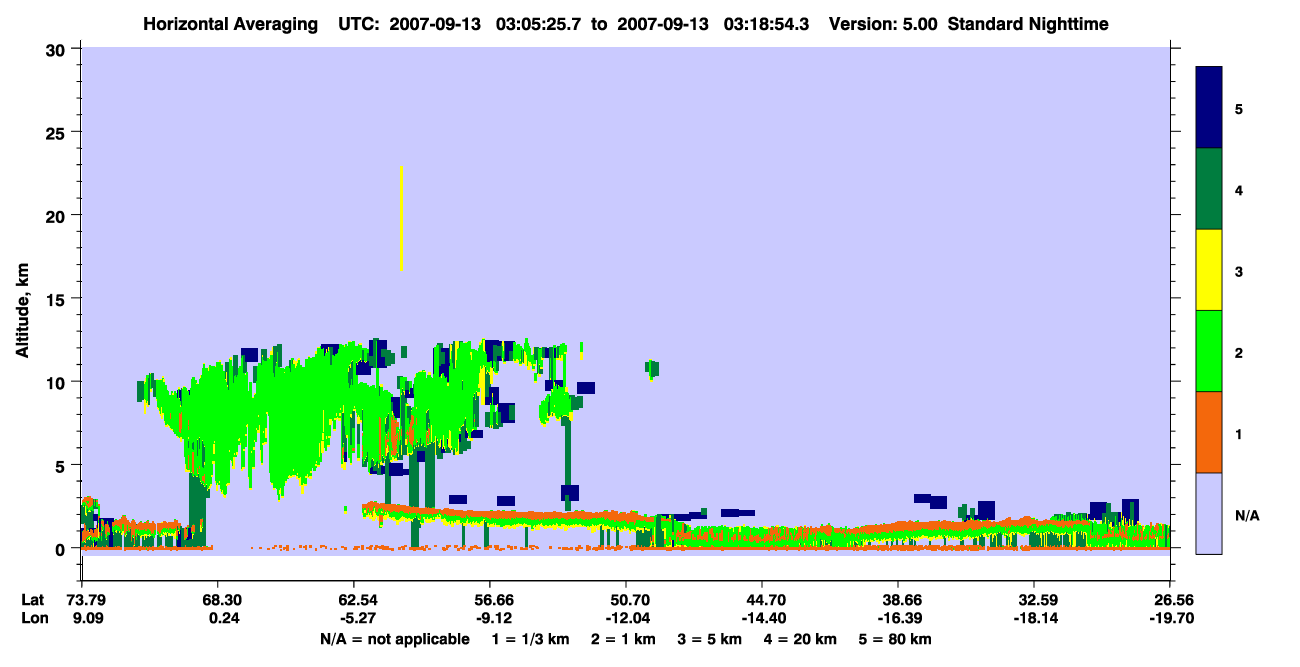Click the colorbar label '5'
Image resolution: width=1300 pixels, height=667 pixels.
point(1239,108)
